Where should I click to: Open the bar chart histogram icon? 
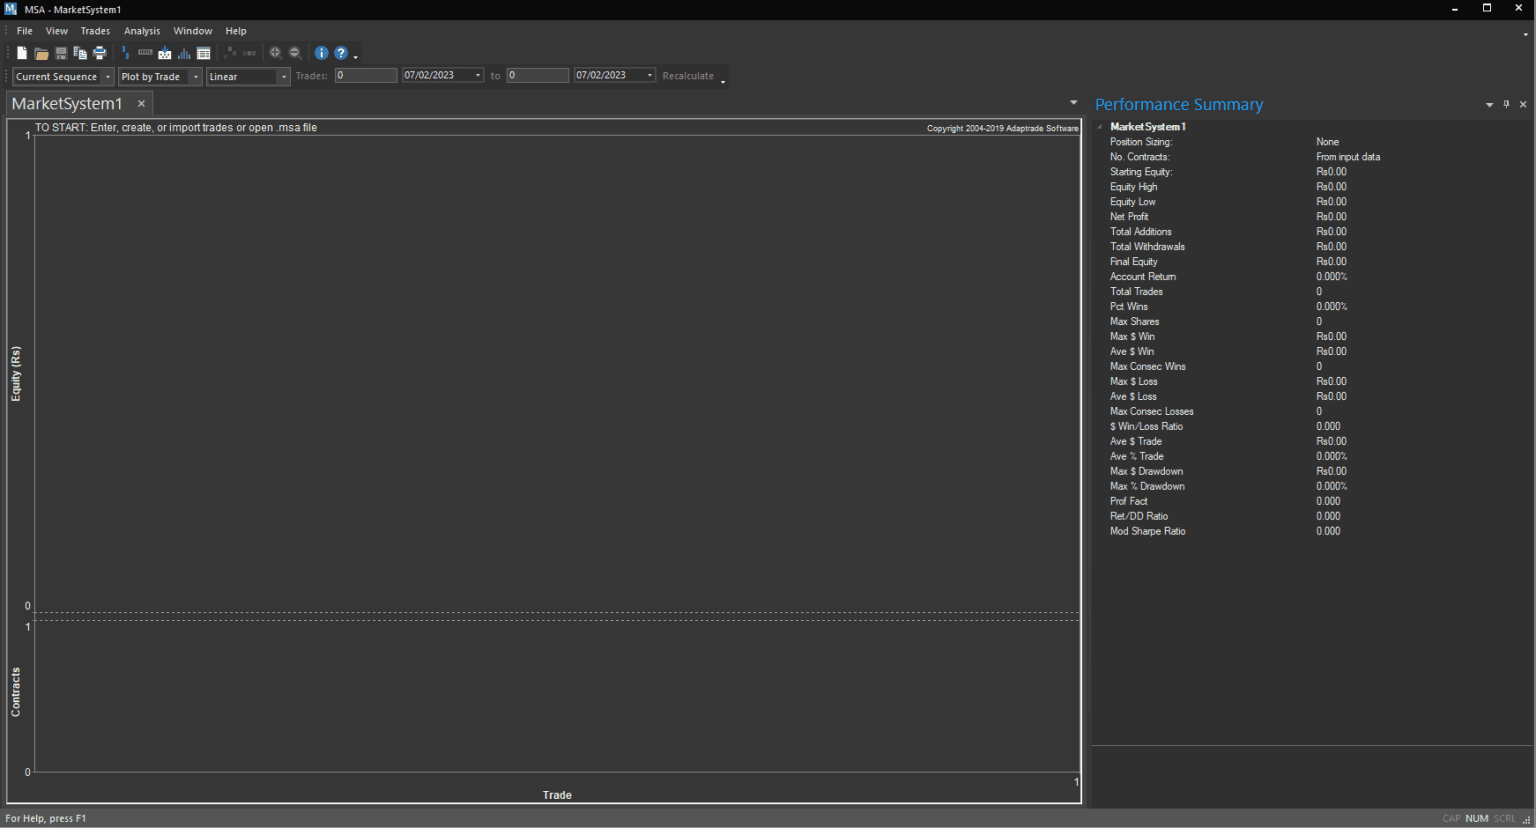[x=184, y=53]
